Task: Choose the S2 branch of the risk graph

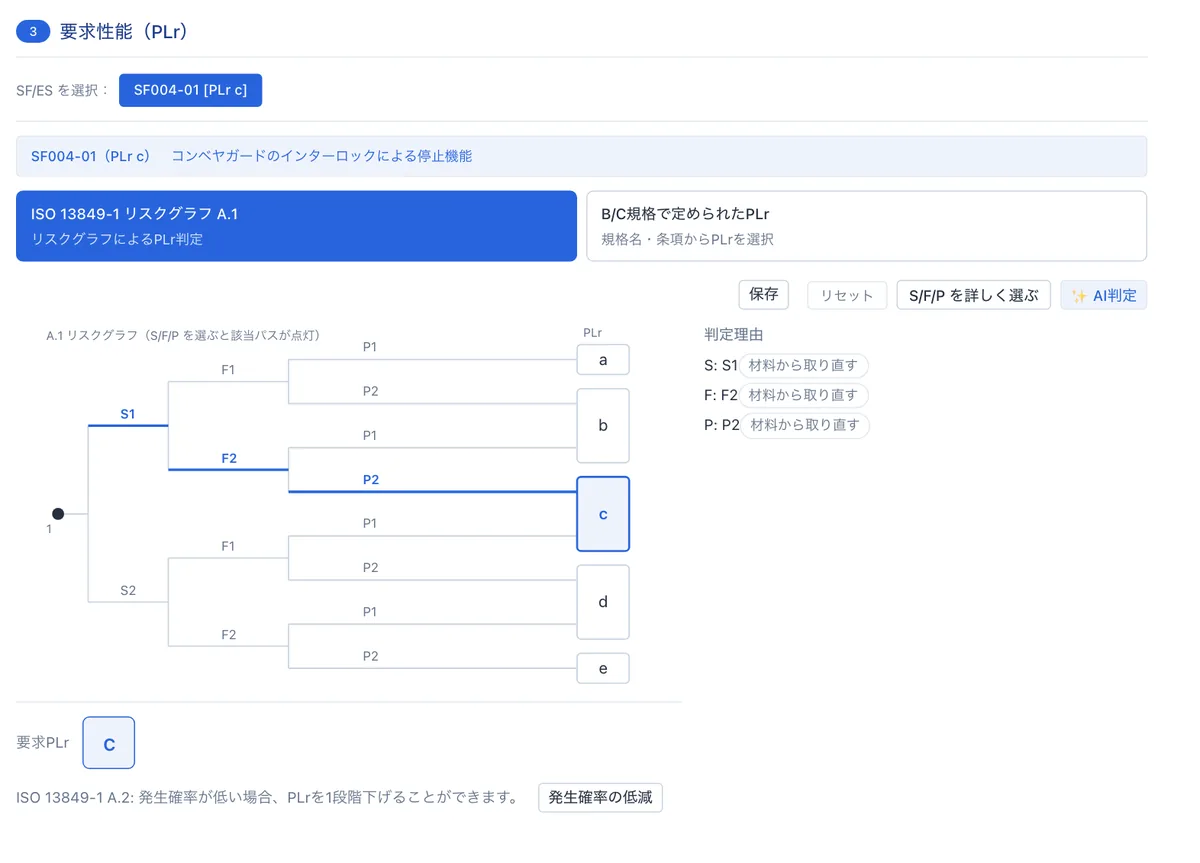Action: (128, 590)
